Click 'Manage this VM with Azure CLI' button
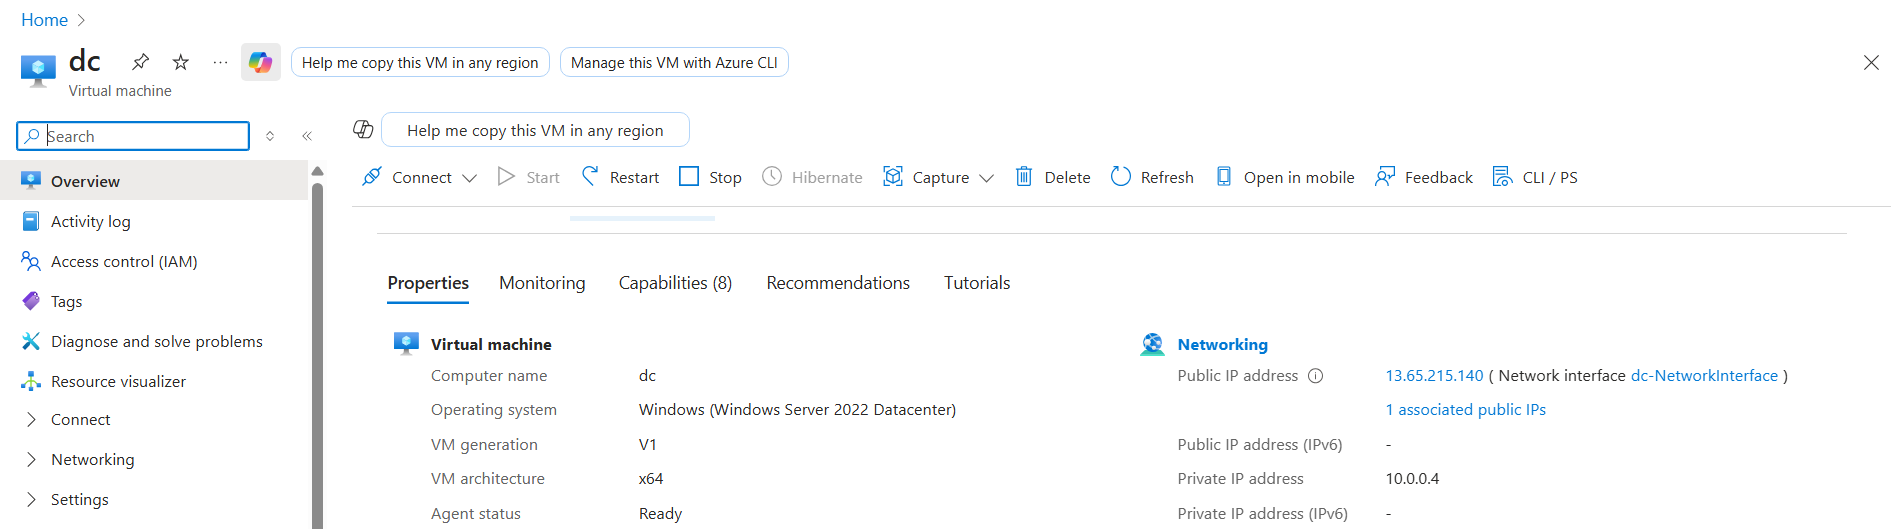Viewport: 1891px width, 529px height. [x=674, y=62]
